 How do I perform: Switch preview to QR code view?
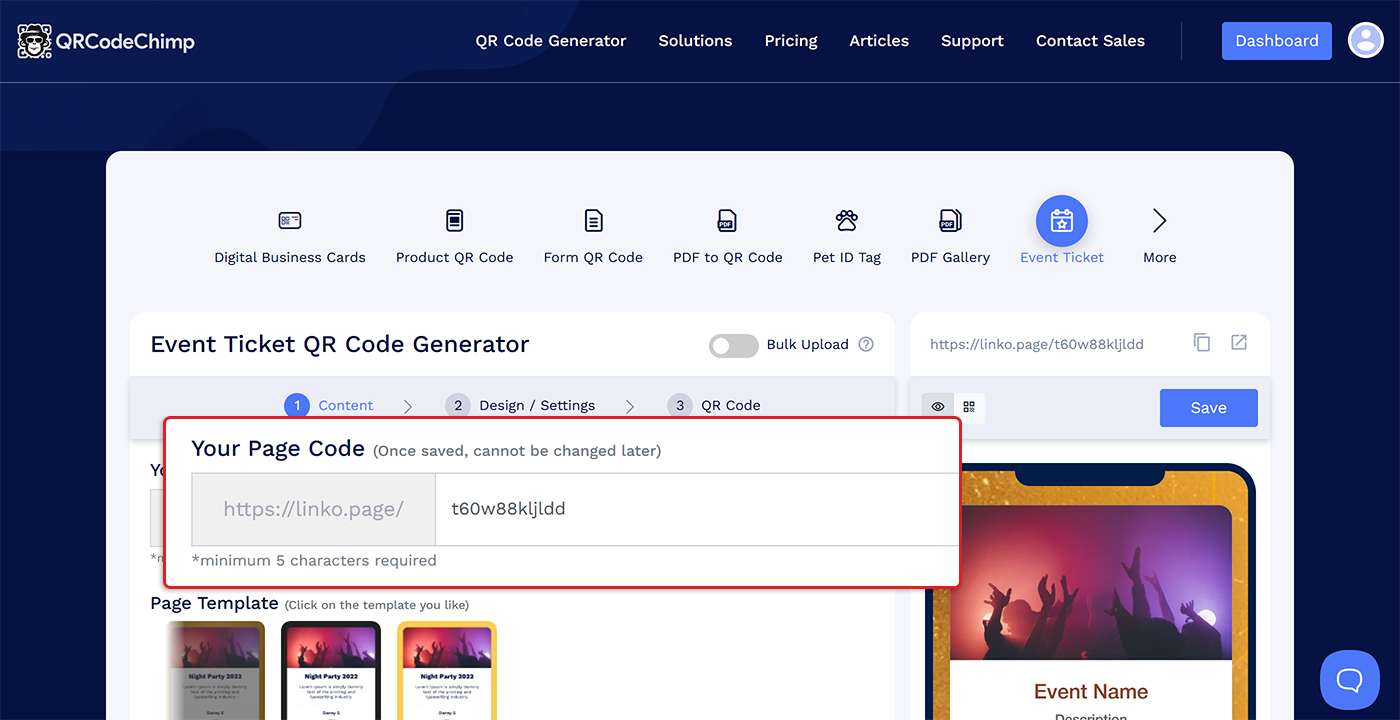[969, 407]
